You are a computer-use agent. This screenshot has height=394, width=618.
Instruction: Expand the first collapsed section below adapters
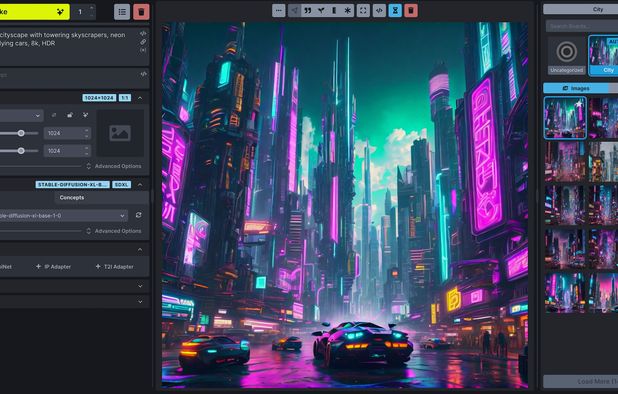pyautogui.click(x=140, y=286)
